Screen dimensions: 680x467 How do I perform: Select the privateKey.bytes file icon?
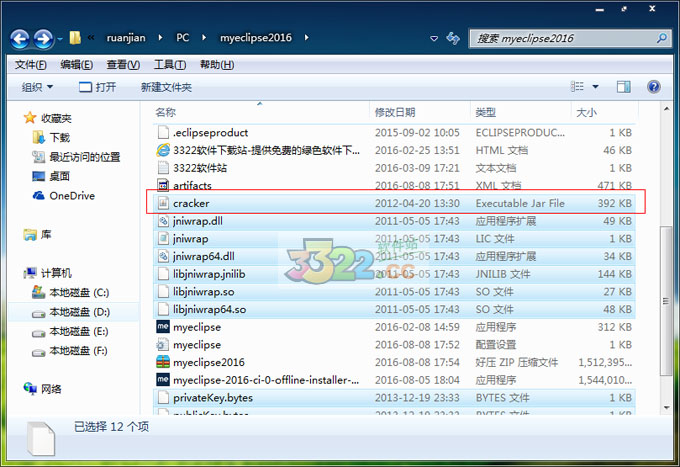(x=163, y=398)
